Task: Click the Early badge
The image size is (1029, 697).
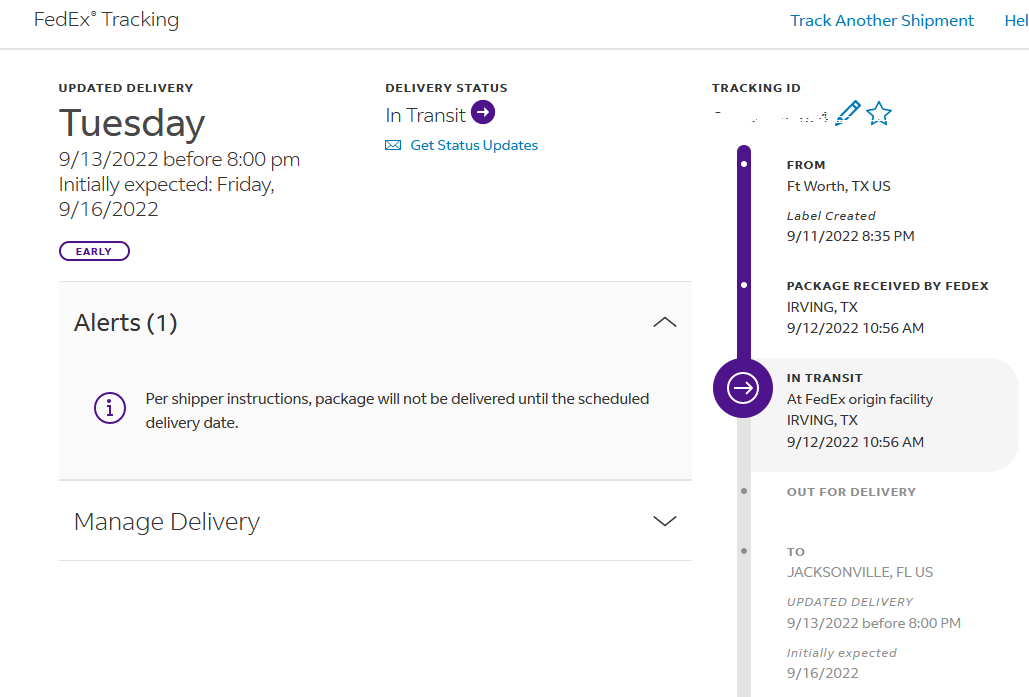Action: tap(94, 251)
